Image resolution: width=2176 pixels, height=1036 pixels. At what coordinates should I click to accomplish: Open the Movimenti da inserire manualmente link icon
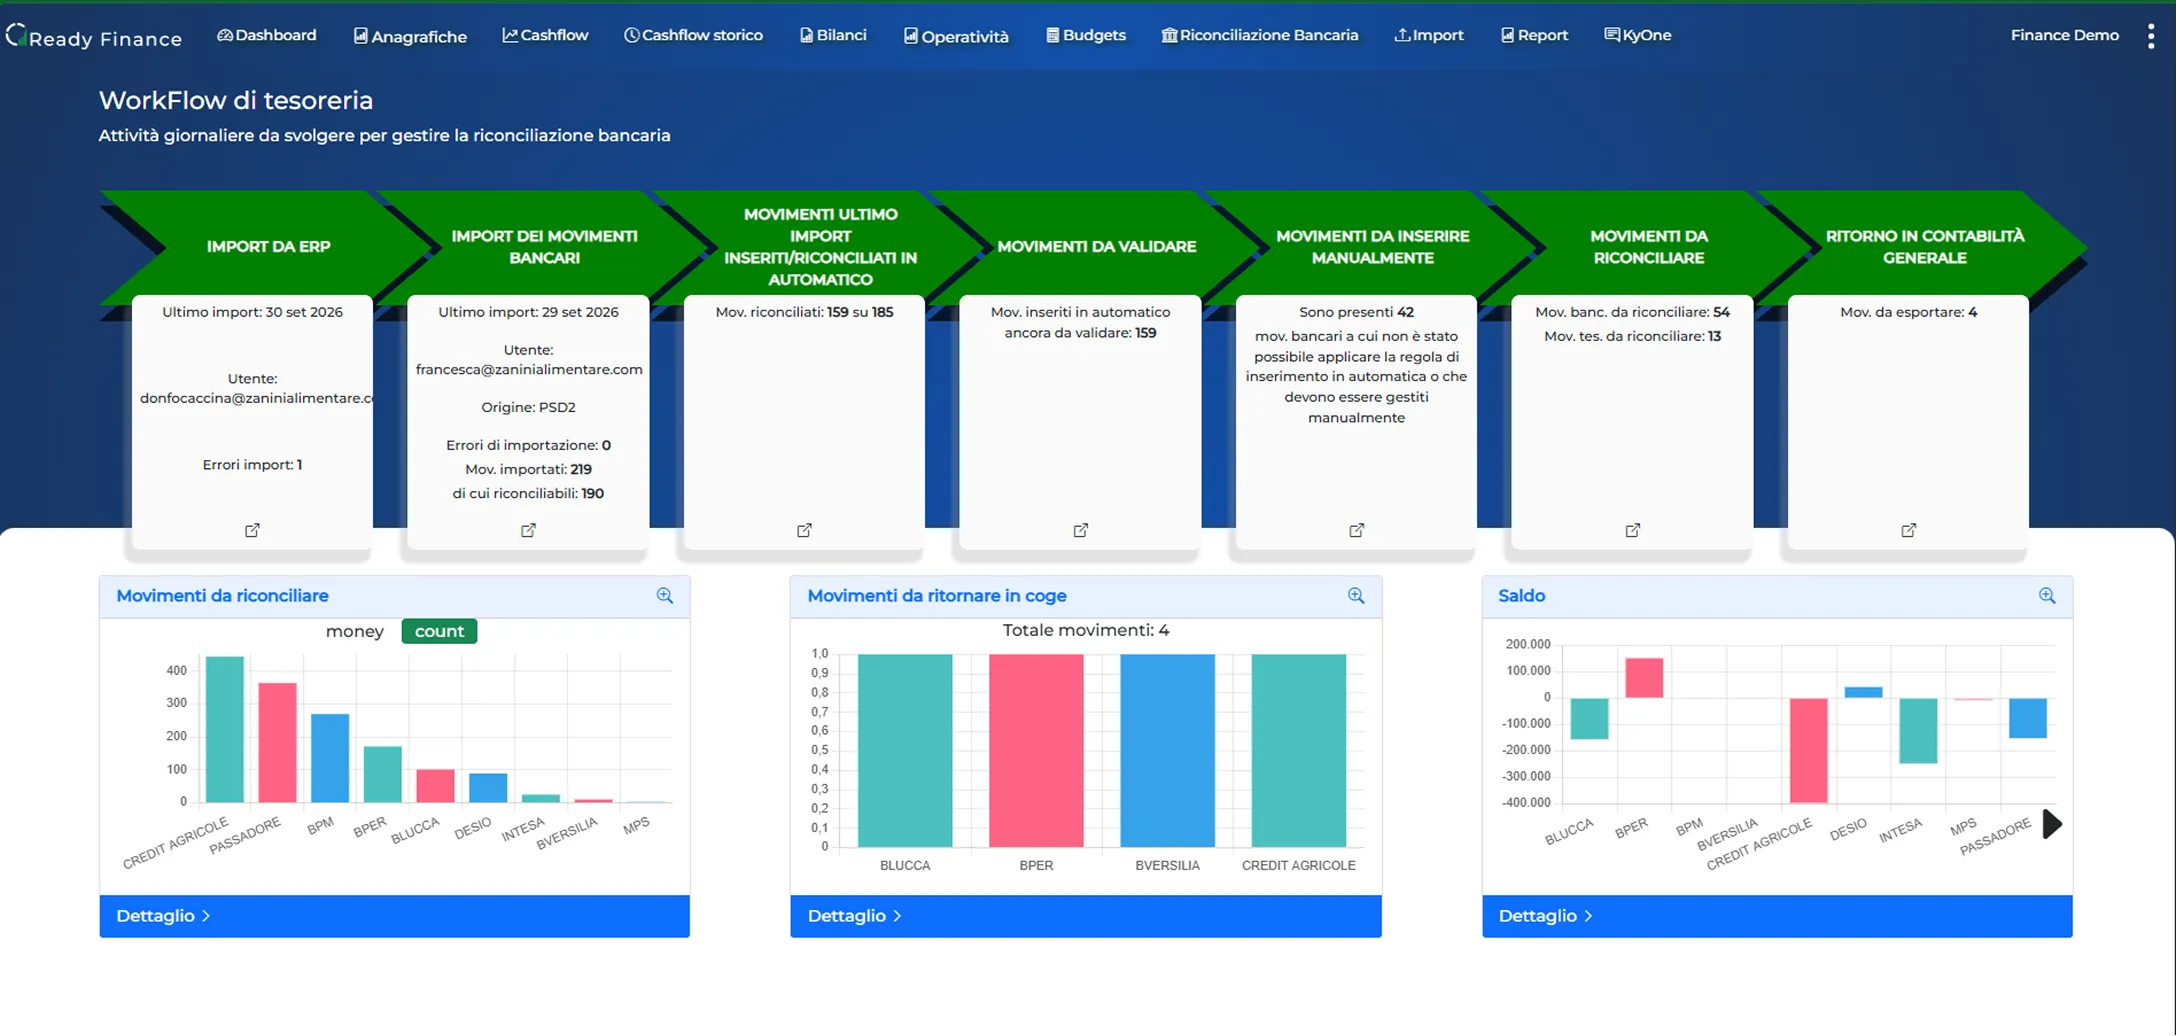click(x=1356, y=530)
